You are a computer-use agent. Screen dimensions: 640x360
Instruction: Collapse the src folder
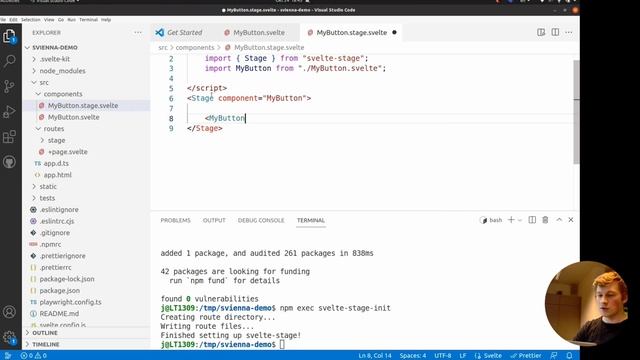[87, 82]
